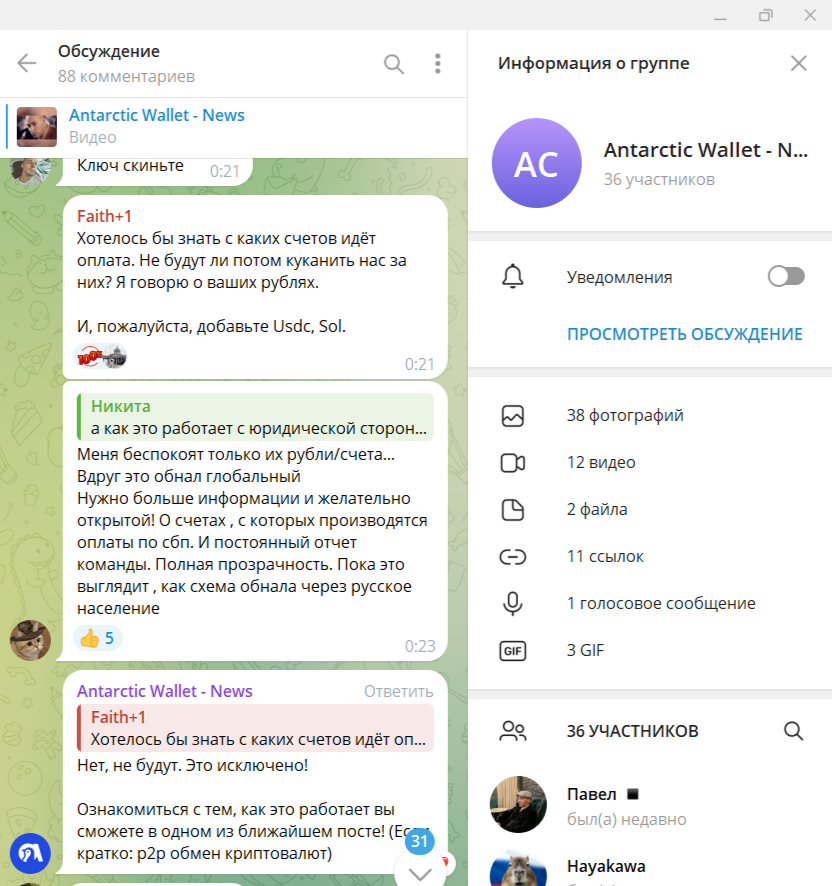Click the 100% reaction on Faith+1 message

click(101, 357)
